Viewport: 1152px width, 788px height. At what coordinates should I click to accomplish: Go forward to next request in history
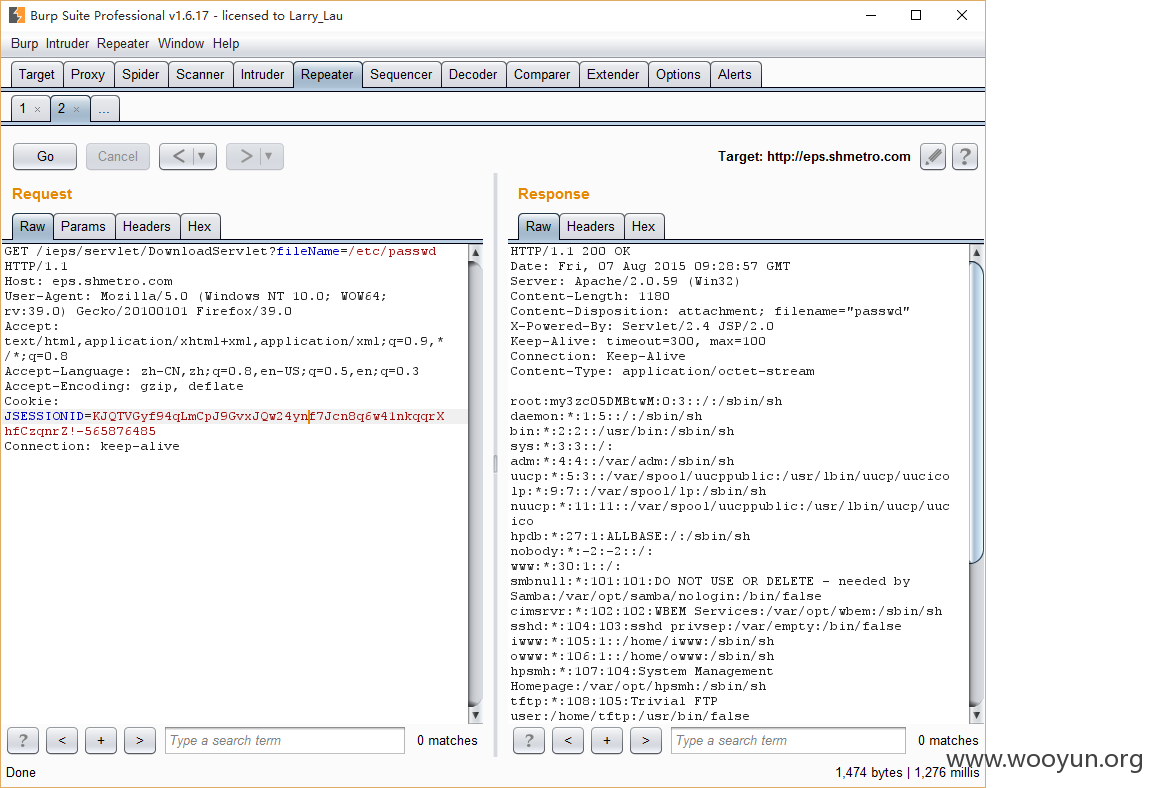coord(245,156)
